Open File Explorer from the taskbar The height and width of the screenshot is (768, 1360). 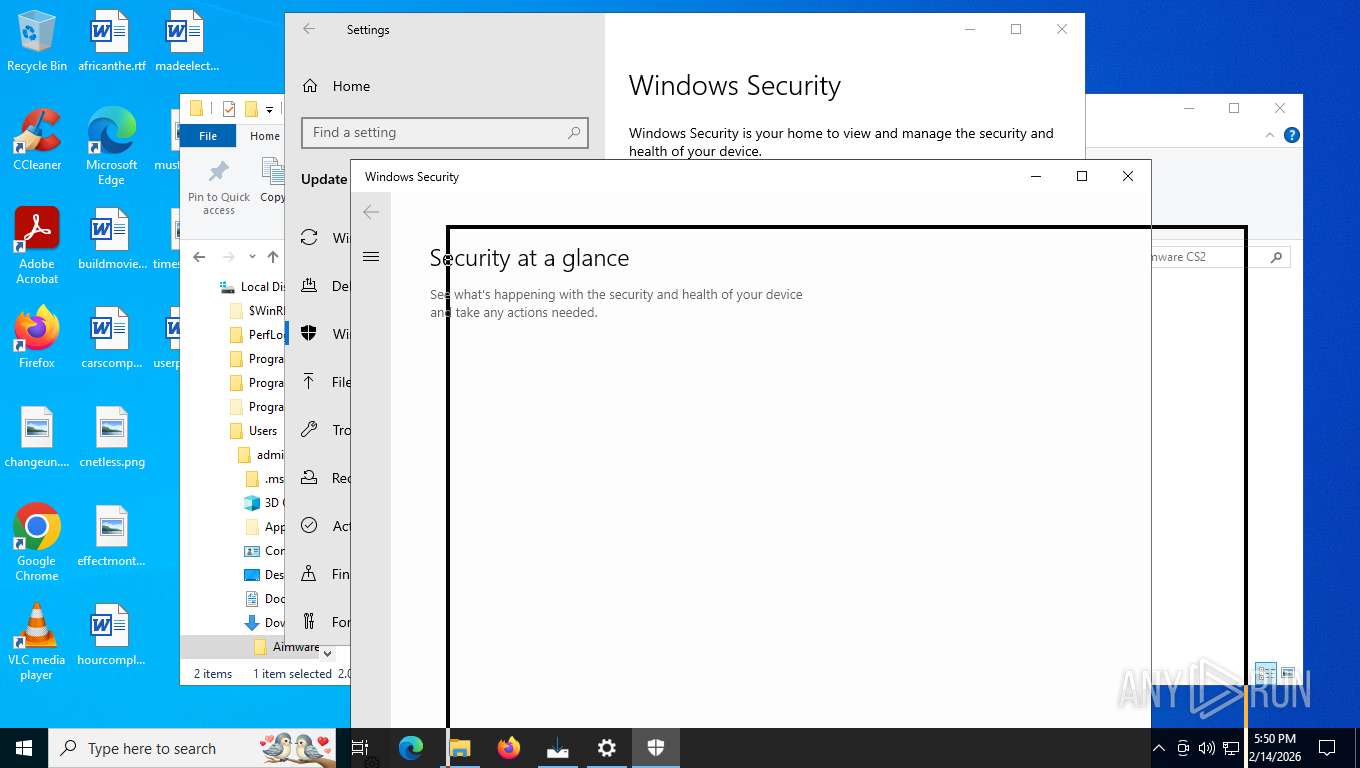click(459, 748)
